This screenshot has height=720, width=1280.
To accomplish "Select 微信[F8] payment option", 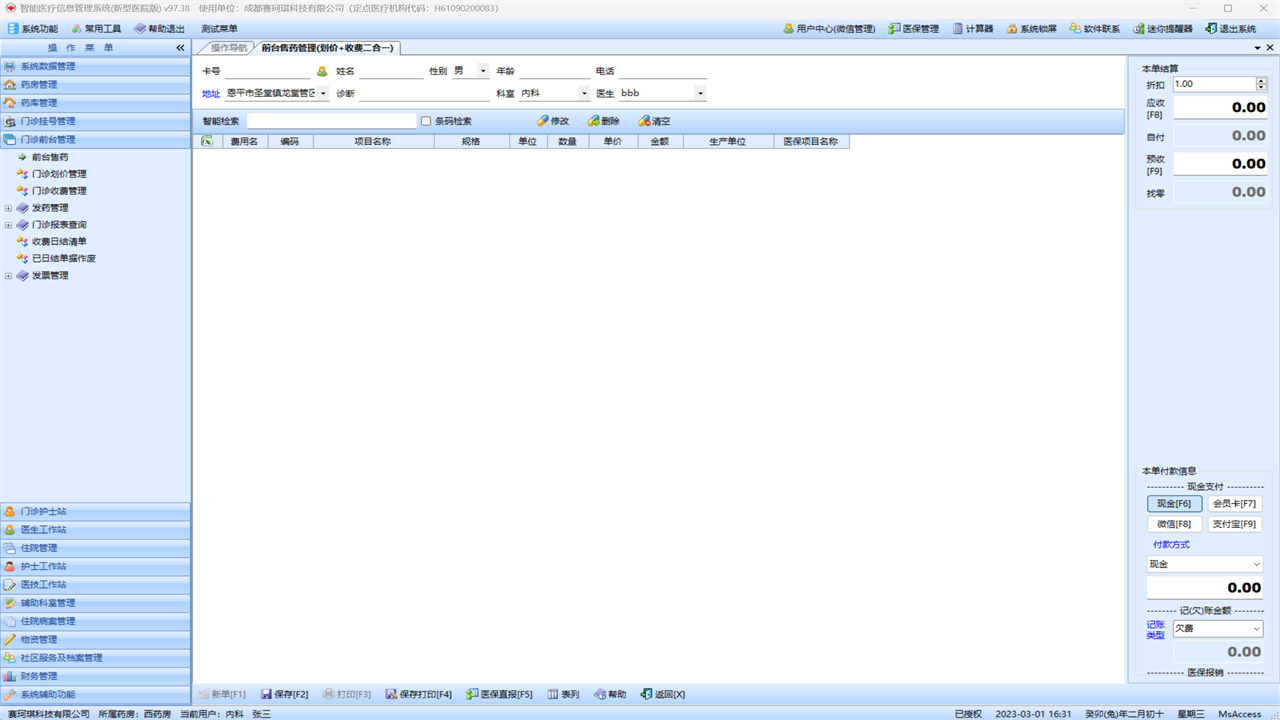I will pyautogui.click(x=1173, y=524).
